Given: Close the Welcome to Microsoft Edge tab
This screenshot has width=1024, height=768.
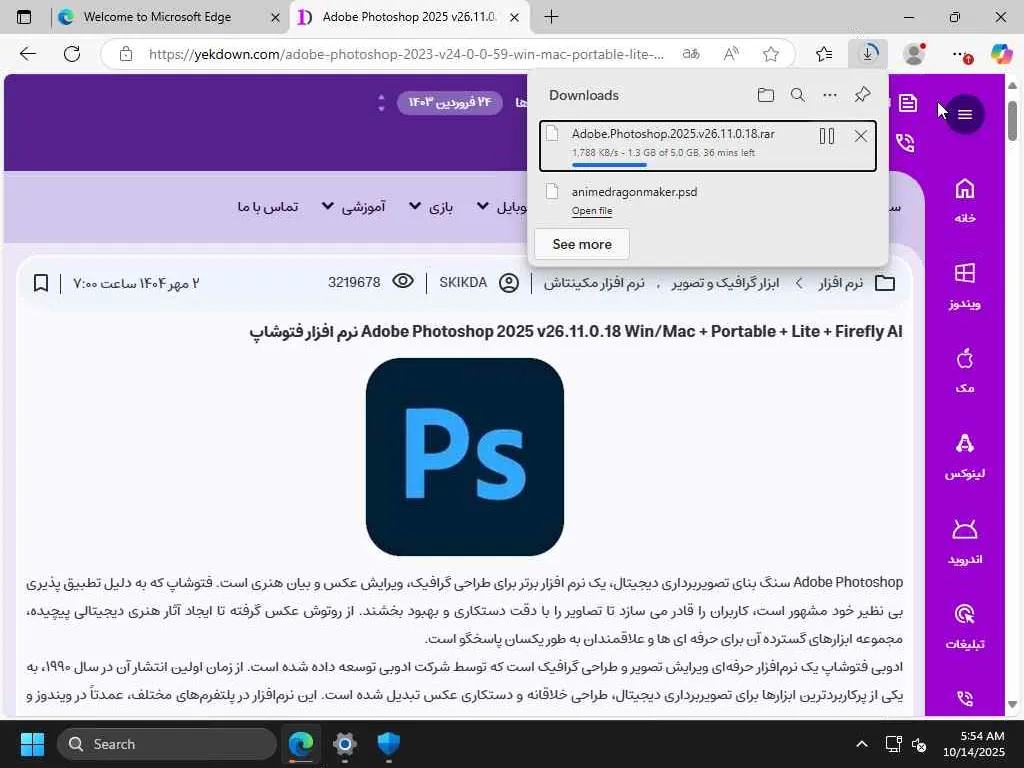Looking at the screenshot, I should [276, 18].
